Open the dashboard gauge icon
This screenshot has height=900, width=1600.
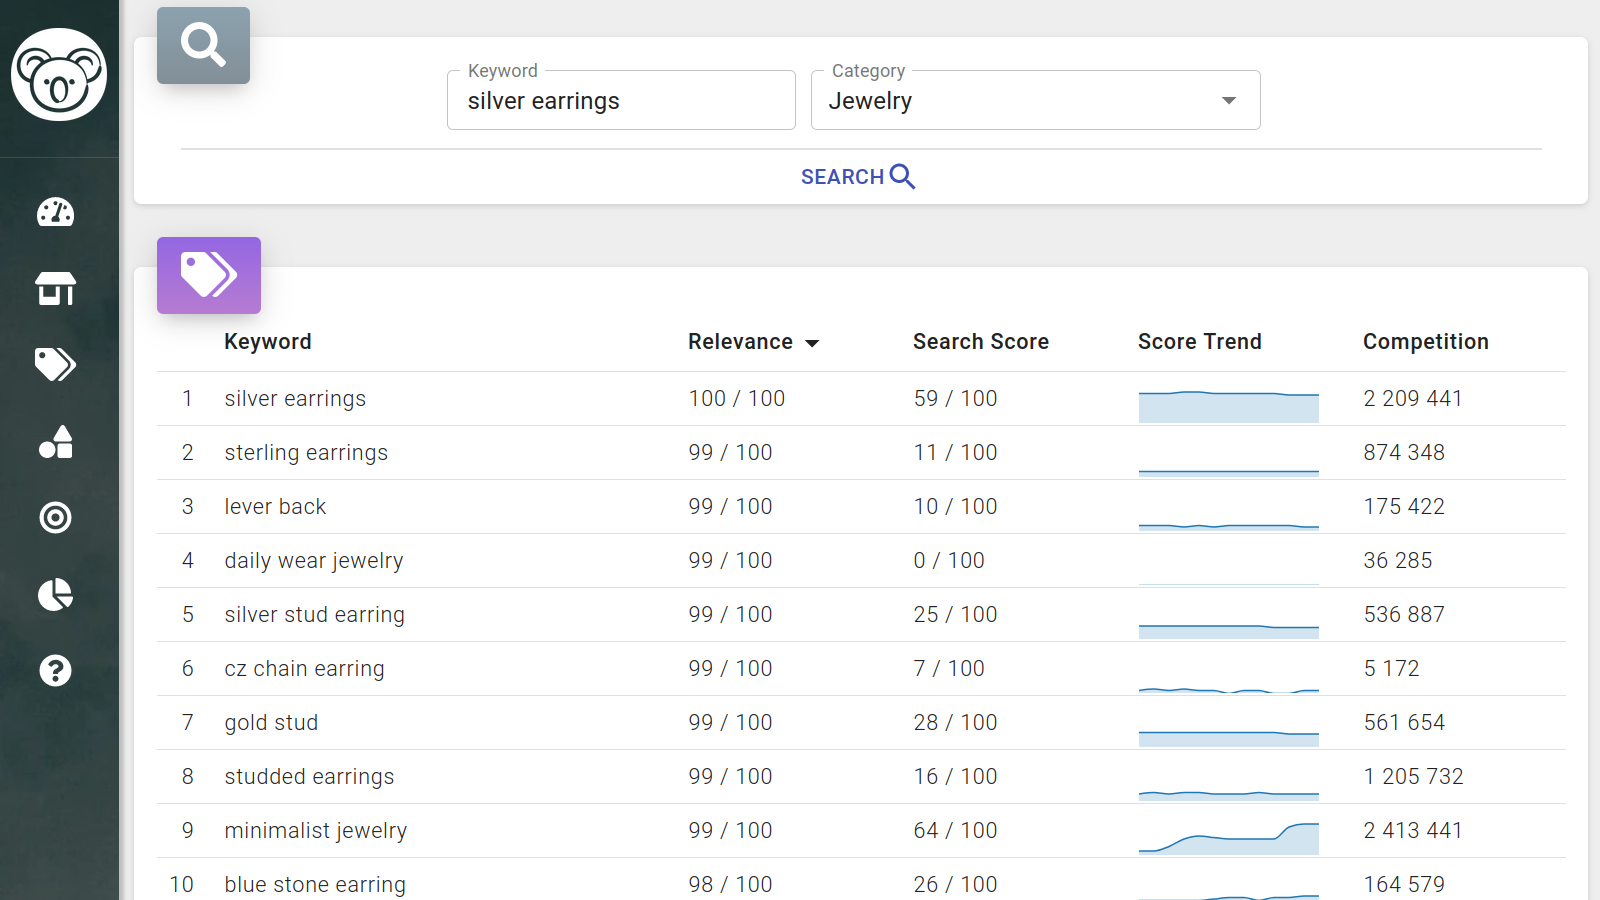[56, 212]
